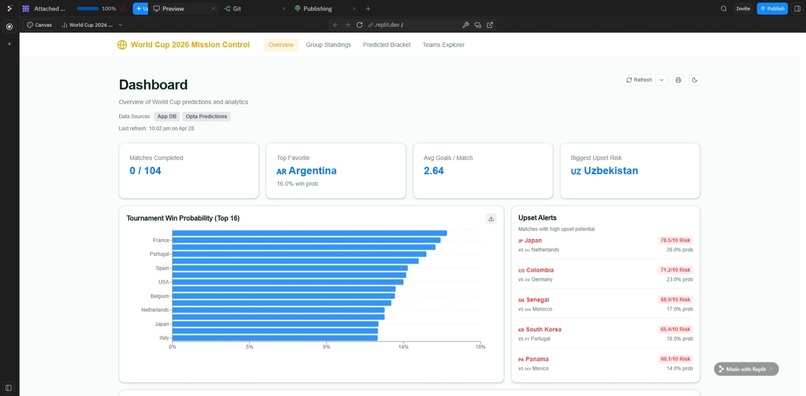The height and width of the screenshot is (396, 806).
Task: Click the Italy bar in chart
Action: point(275,338)
